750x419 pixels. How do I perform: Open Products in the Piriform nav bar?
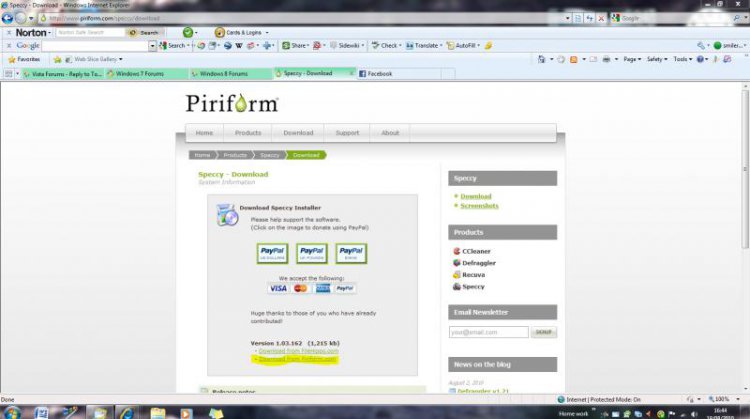(248, 133)
